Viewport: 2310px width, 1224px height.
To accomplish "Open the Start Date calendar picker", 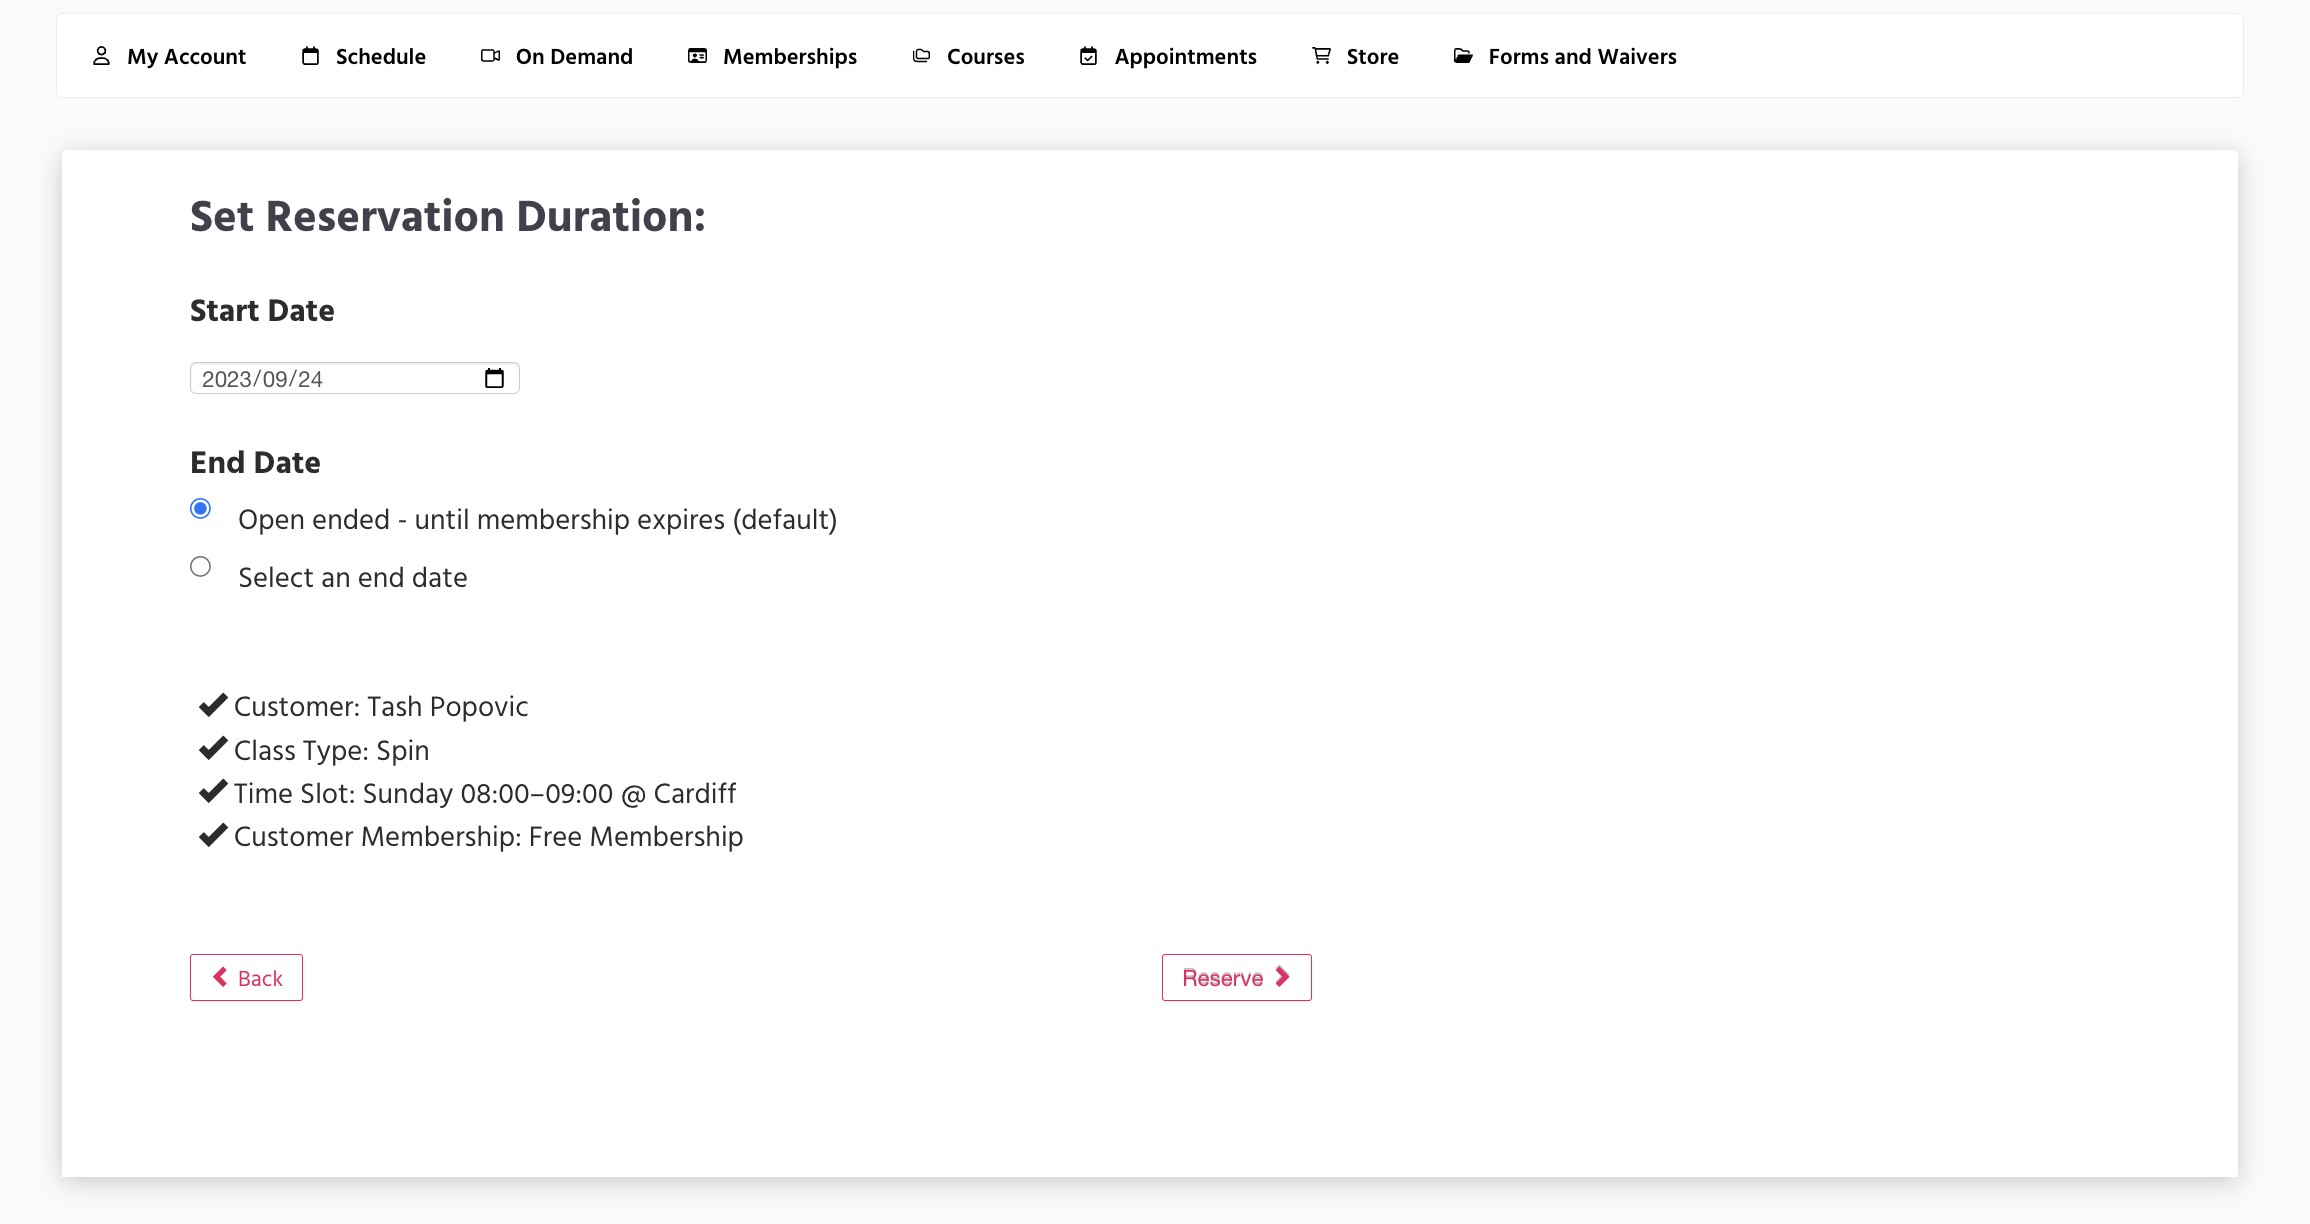I will coord(494,378).
